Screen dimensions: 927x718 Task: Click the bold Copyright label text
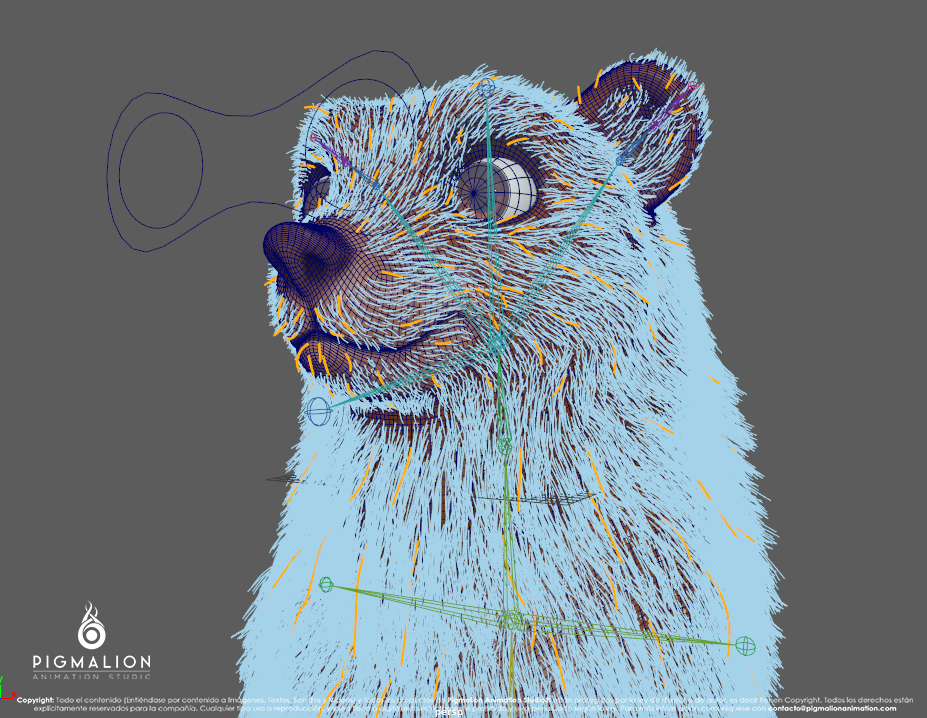35,700
